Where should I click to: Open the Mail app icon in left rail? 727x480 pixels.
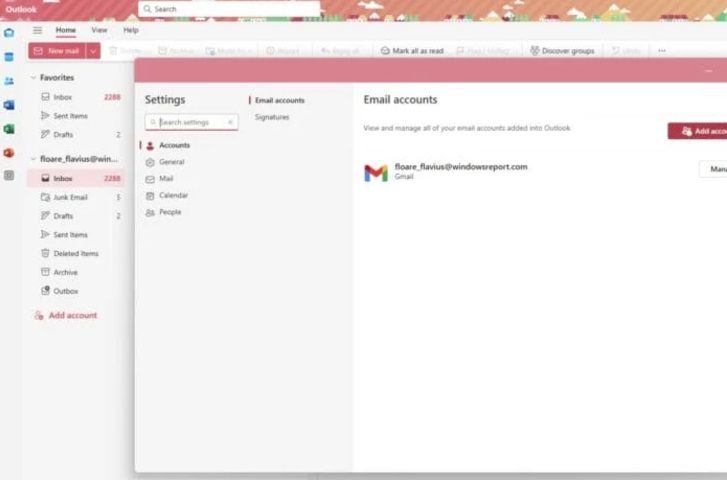[x=9, y=33]
